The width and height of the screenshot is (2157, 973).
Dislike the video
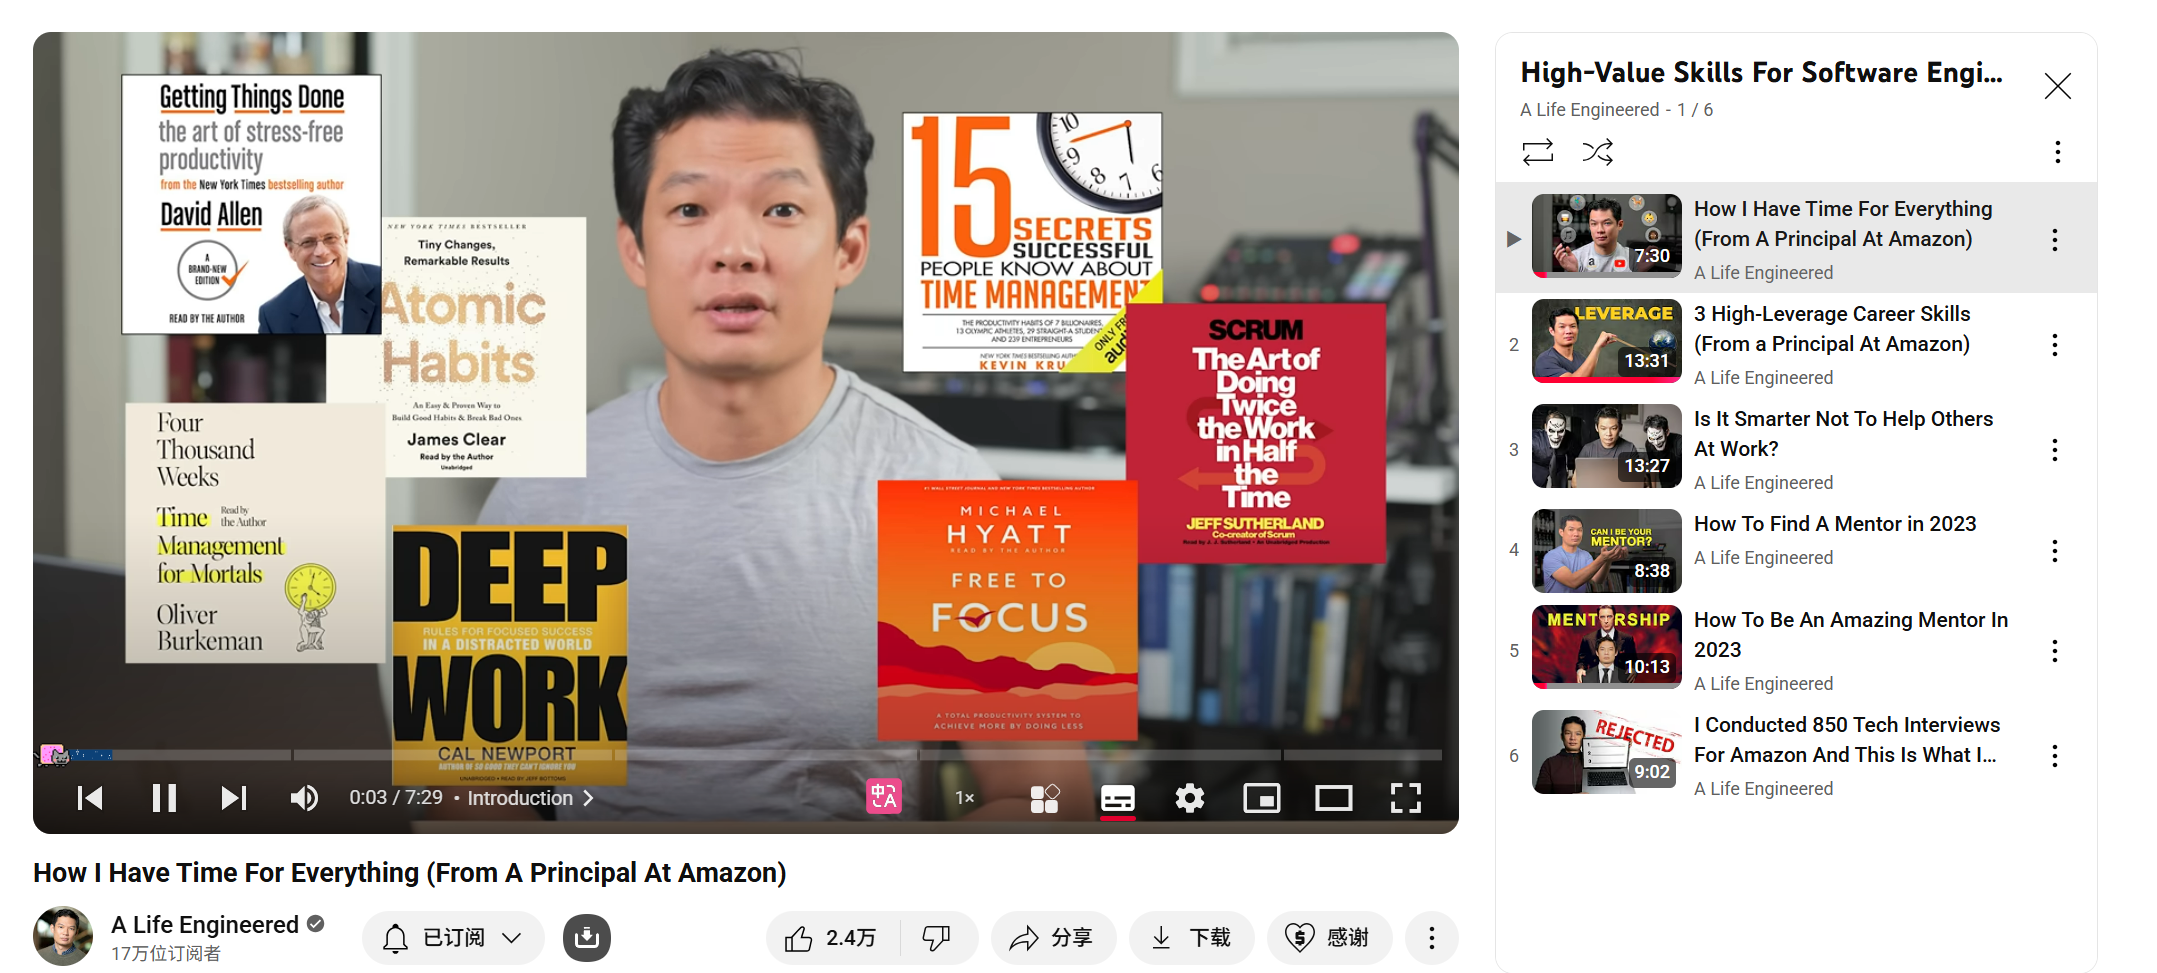coord(937,938)
